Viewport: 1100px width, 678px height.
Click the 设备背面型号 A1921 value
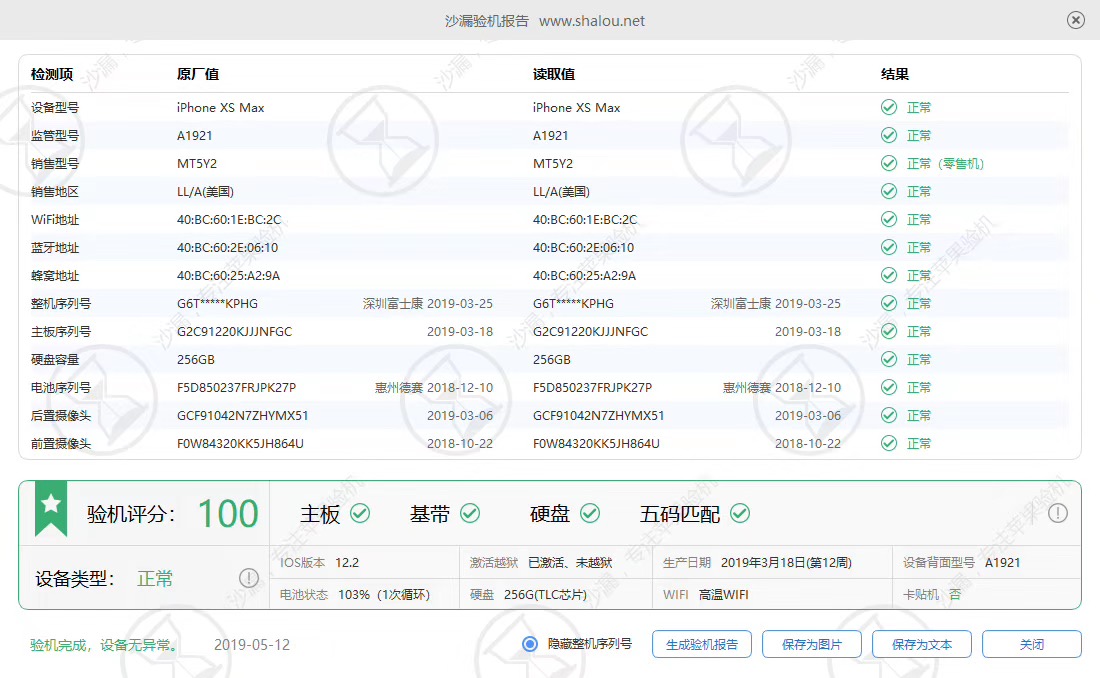coord(1002,563)
